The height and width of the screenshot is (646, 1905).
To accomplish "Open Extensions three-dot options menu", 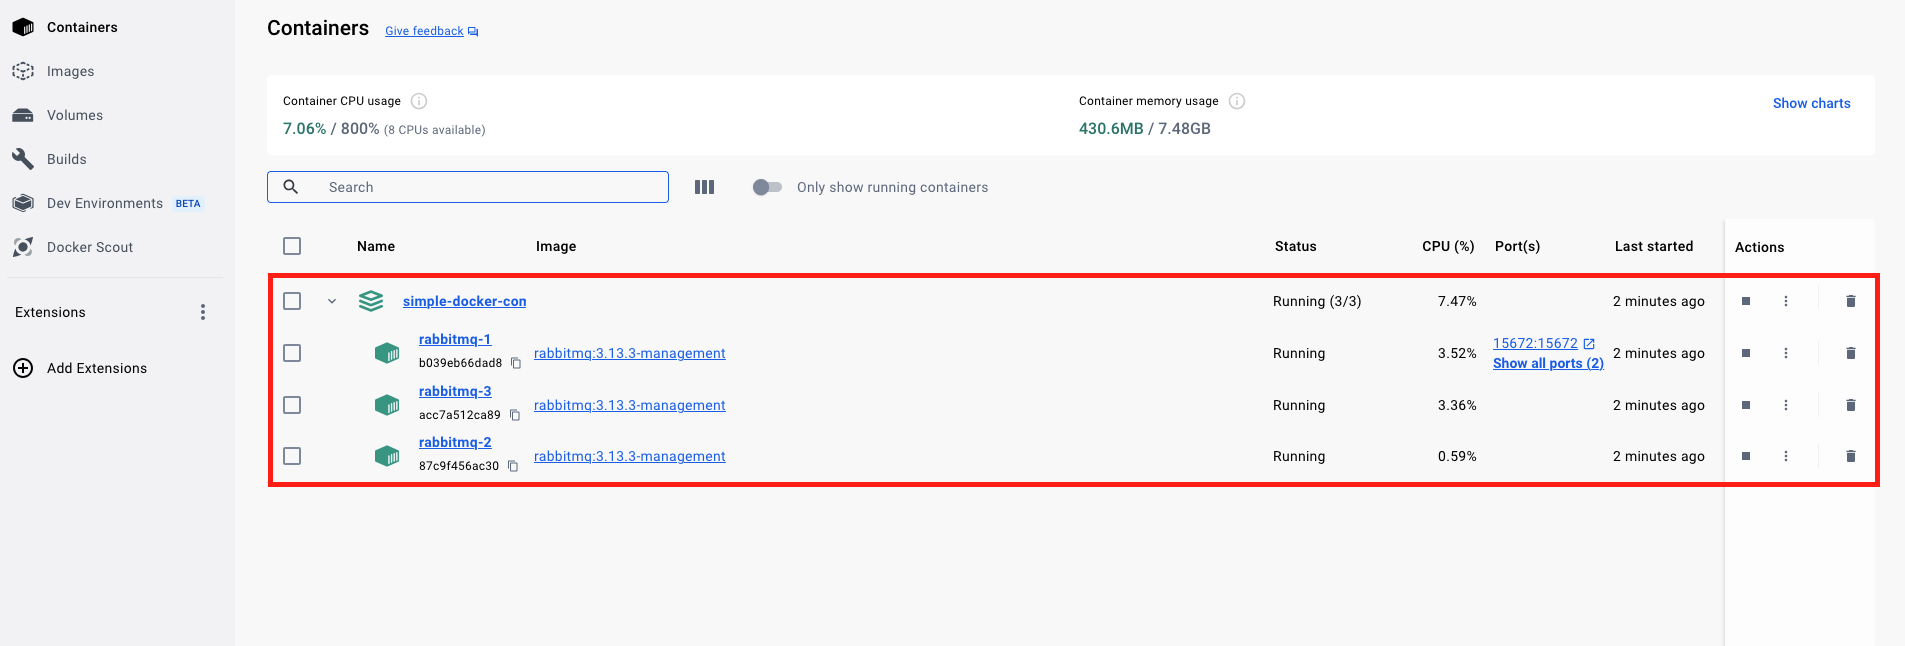I will click(203, 312).
